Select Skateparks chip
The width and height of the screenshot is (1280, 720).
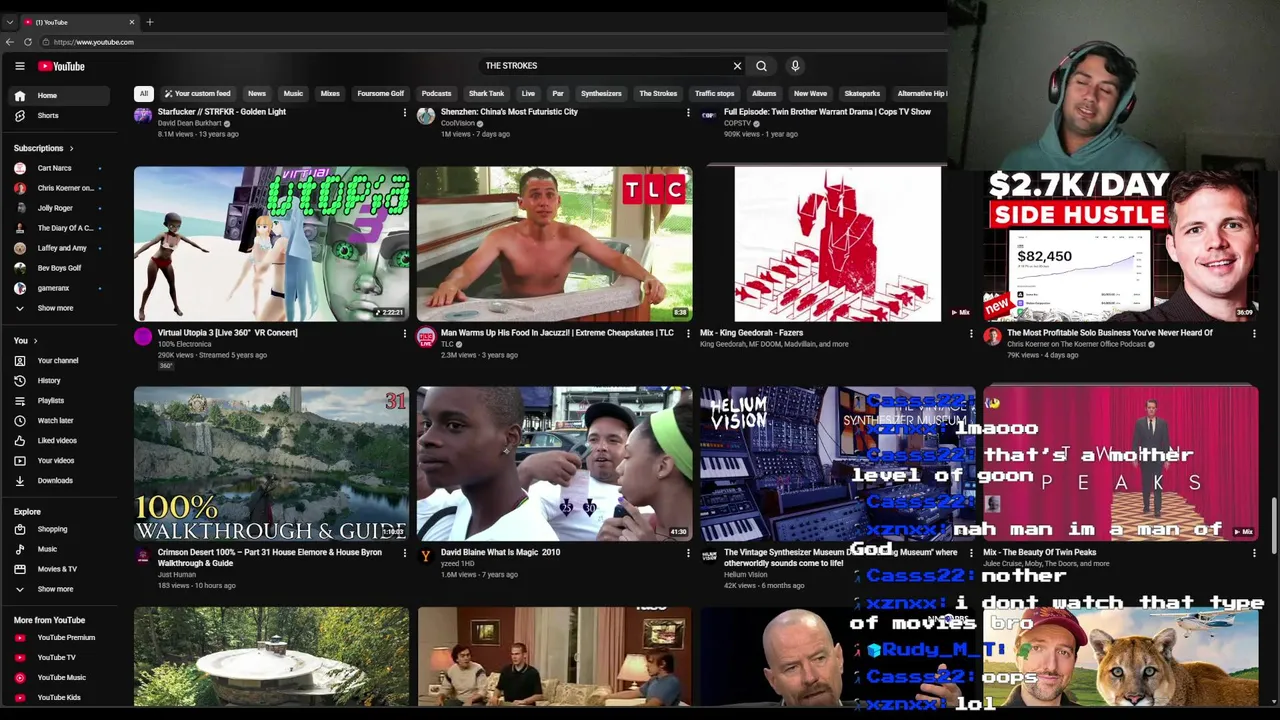coord(862,94)
